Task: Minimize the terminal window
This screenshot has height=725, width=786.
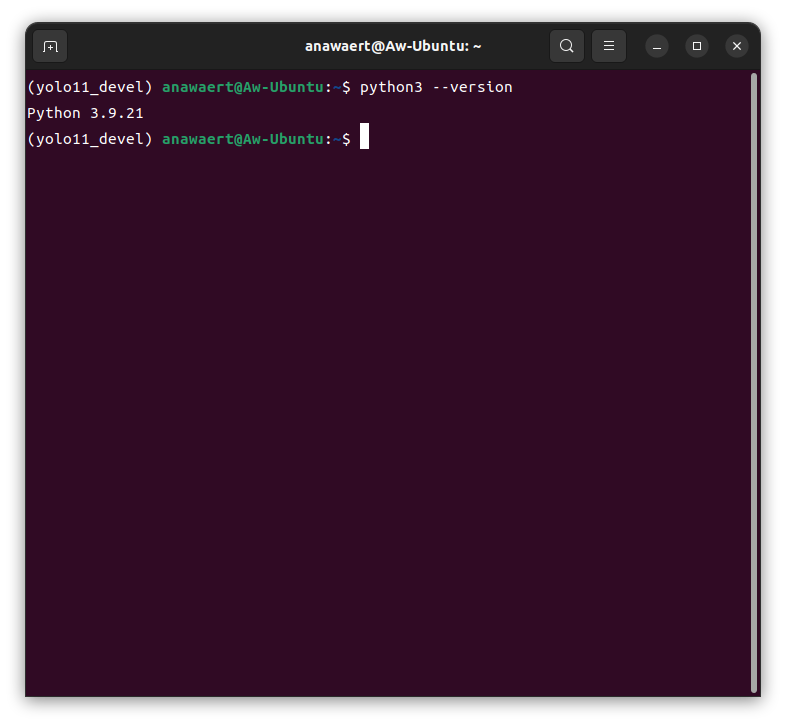Action: click(x=657, y=46)
